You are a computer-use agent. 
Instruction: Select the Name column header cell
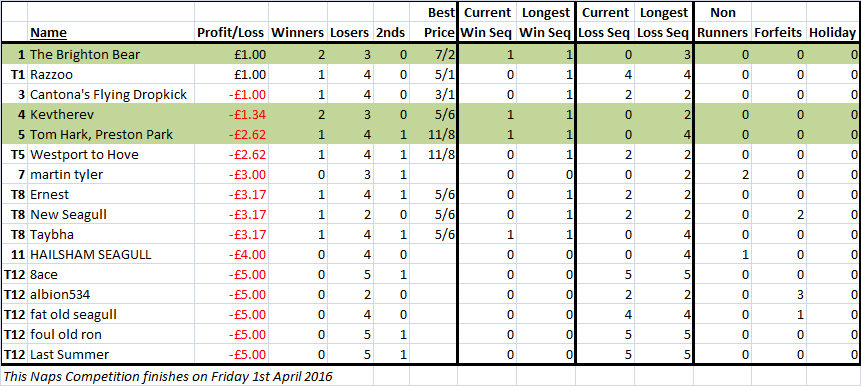tap(111, 33)
